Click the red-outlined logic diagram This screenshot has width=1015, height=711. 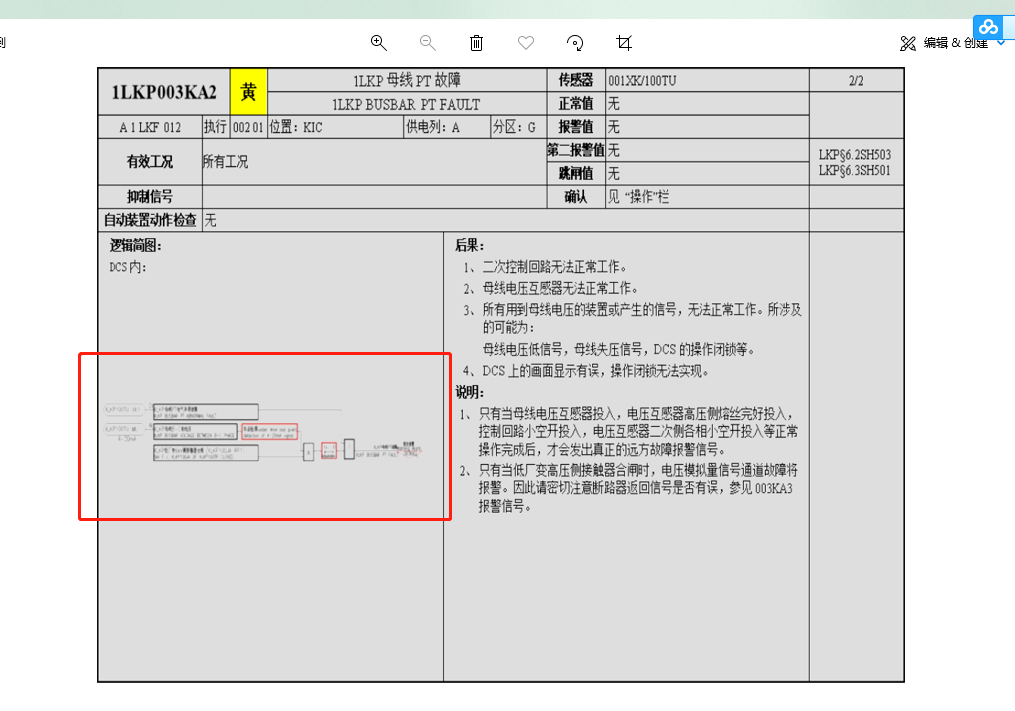265,436
